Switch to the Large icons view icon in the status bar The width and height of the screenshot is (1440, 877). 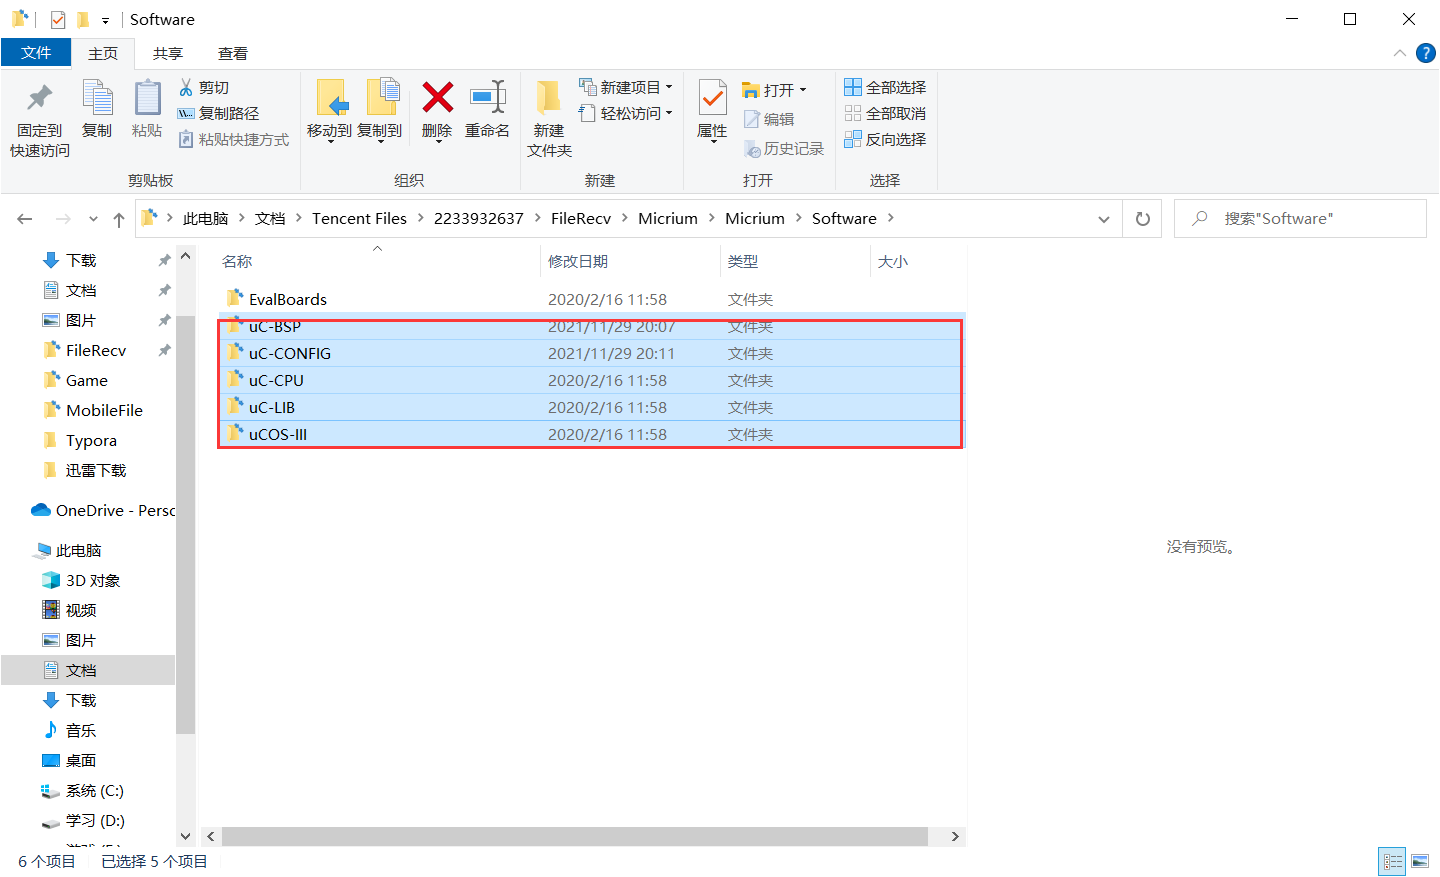click(1420, 861)
